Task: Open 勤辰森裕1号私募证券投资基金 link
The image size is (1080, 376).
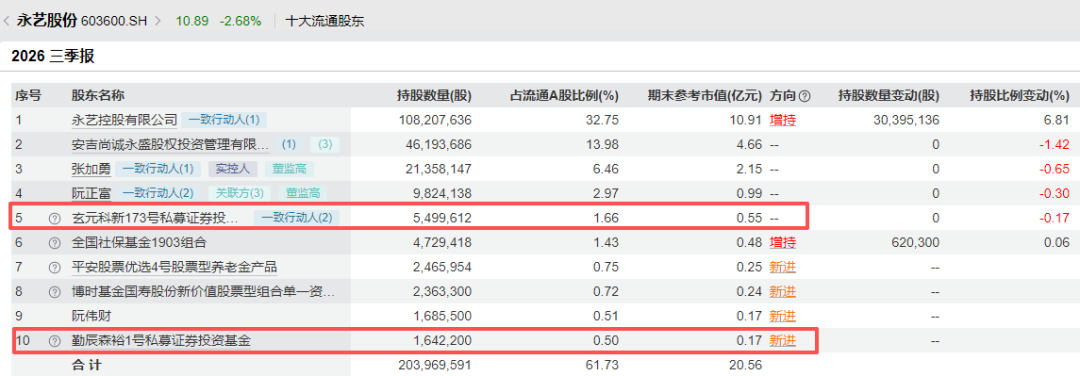Action: point(161,341)
